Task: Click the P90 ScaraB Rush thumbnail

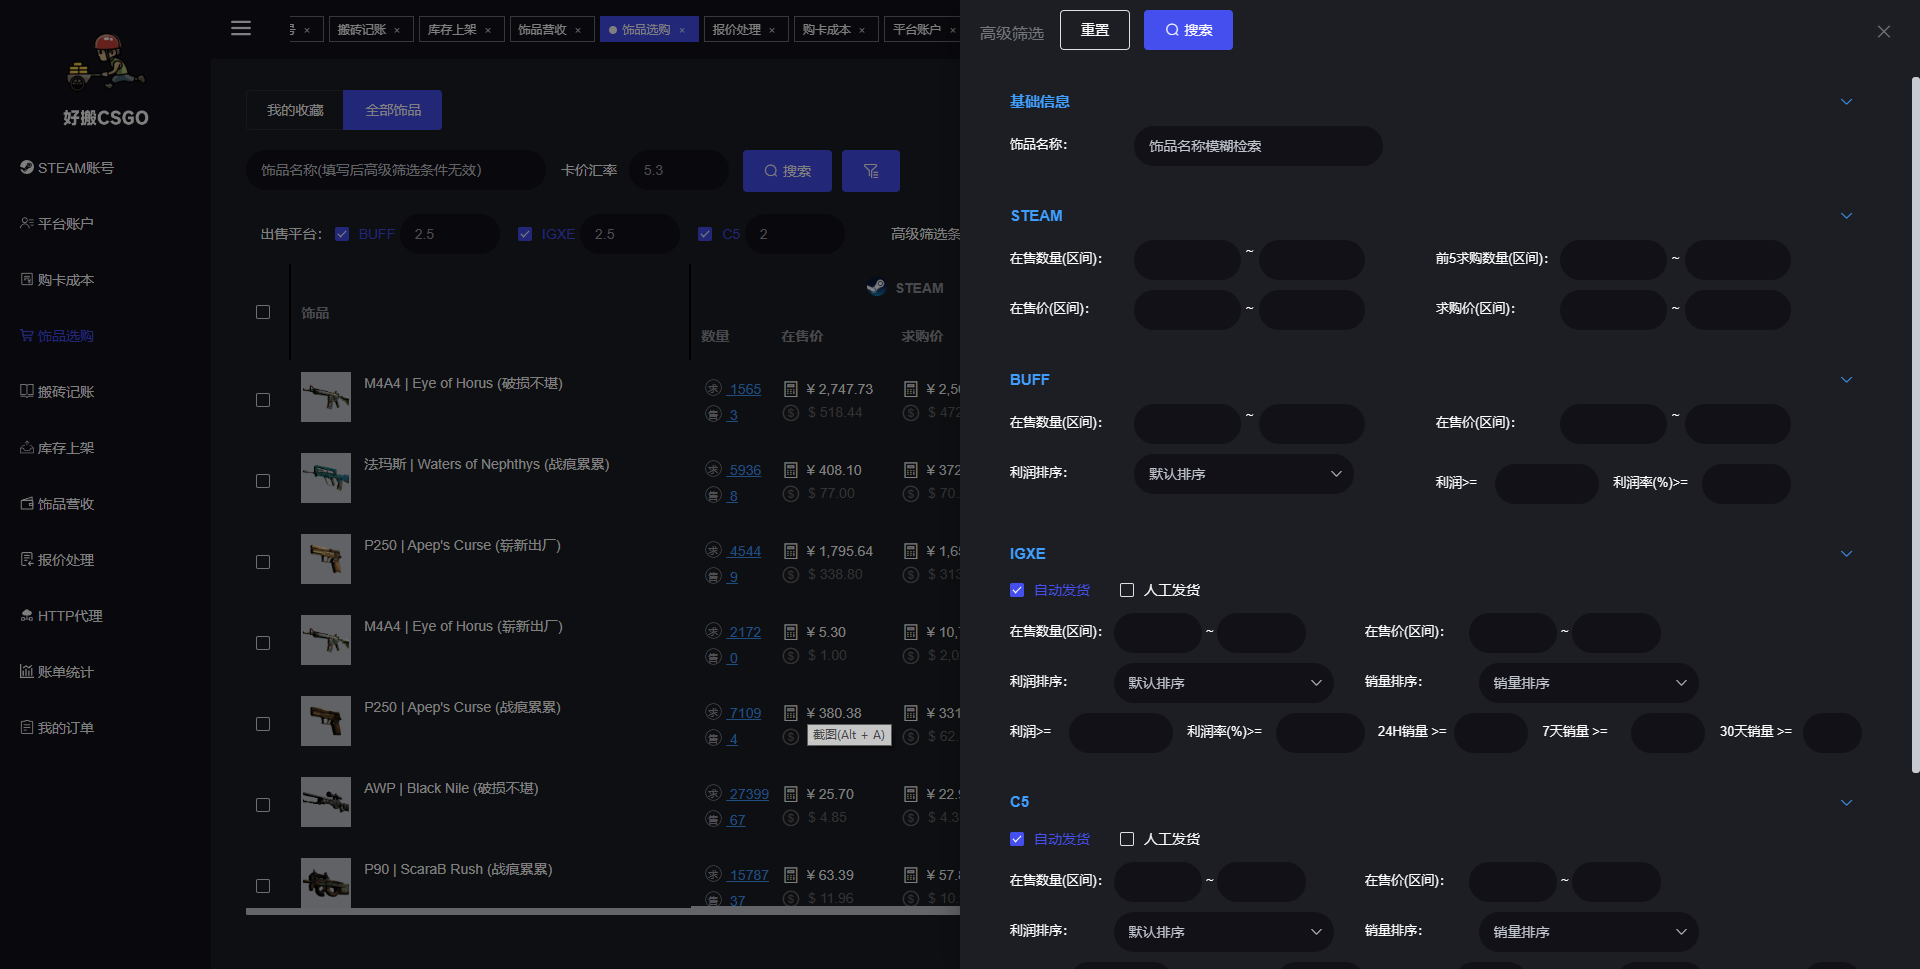Action: [x=326, y=883]
